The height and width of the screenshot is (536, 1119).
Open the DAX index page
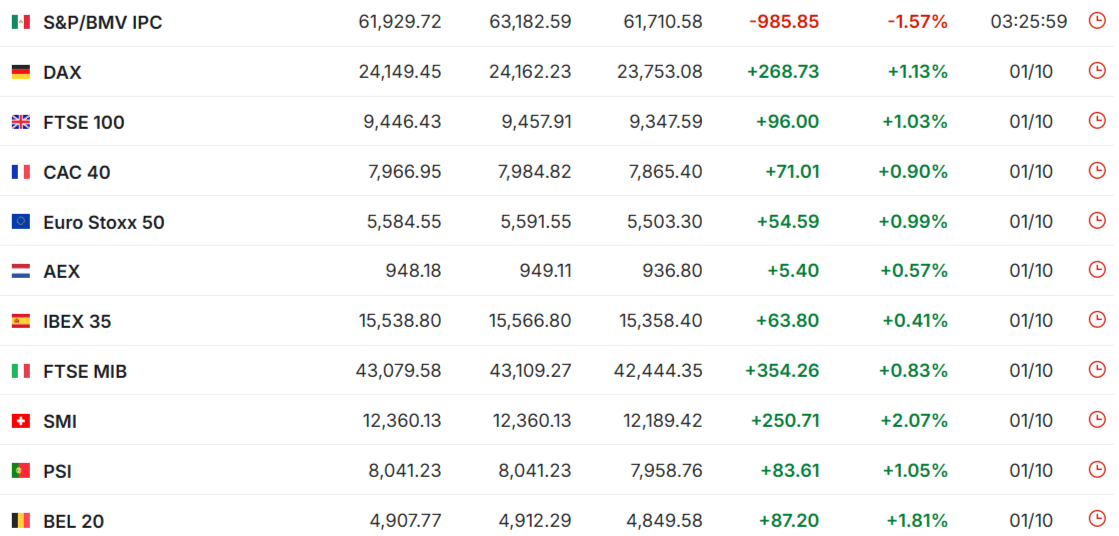(x=62, y=72)
